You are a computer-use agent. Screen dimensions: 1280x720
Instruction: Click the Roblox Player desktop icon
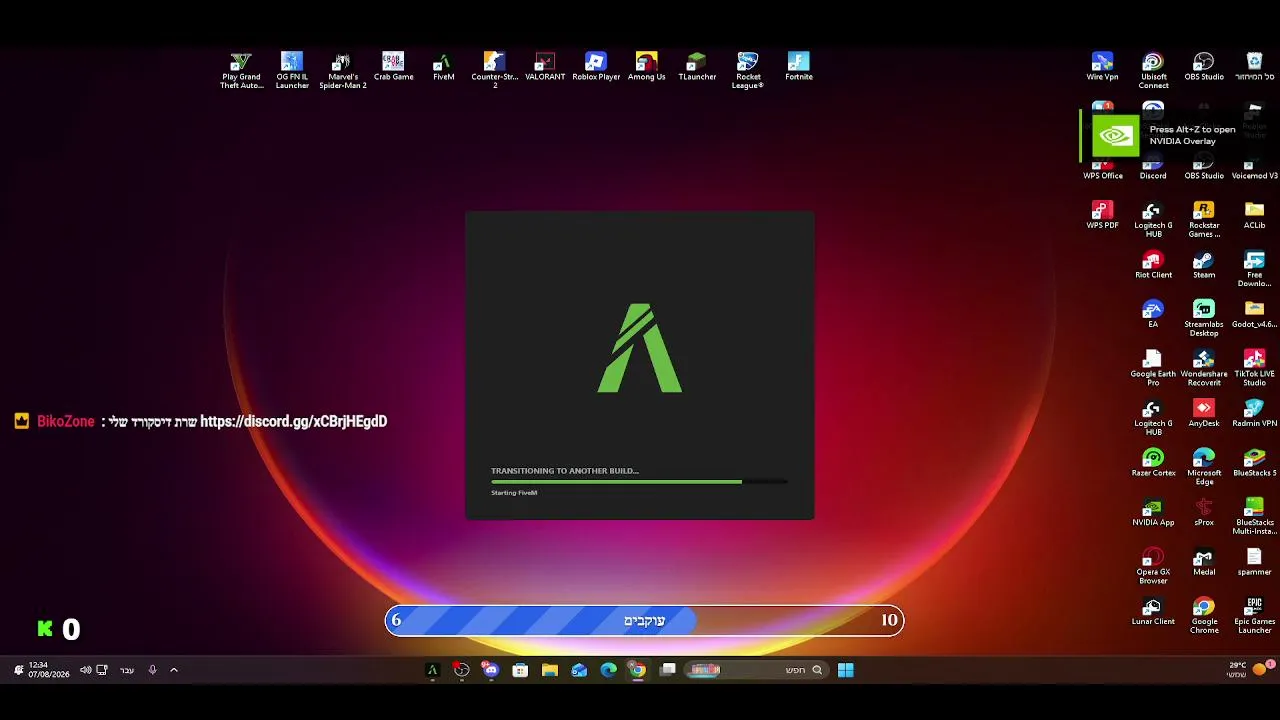(x=596, y=67)
